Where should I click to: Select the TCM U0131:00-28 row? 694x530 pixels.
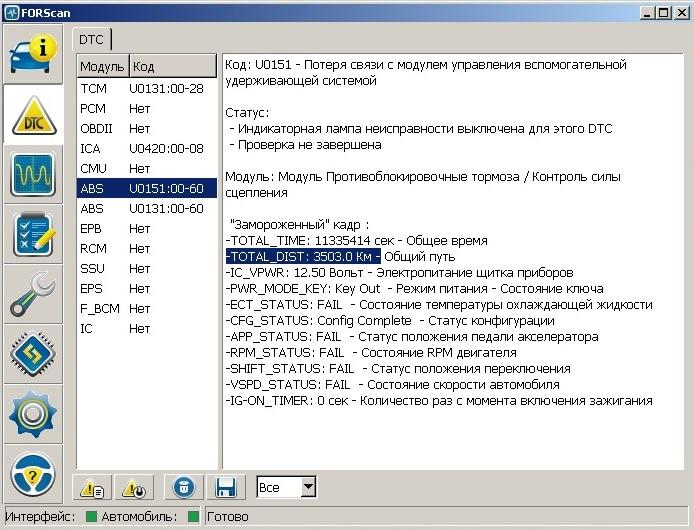(147, 89)
